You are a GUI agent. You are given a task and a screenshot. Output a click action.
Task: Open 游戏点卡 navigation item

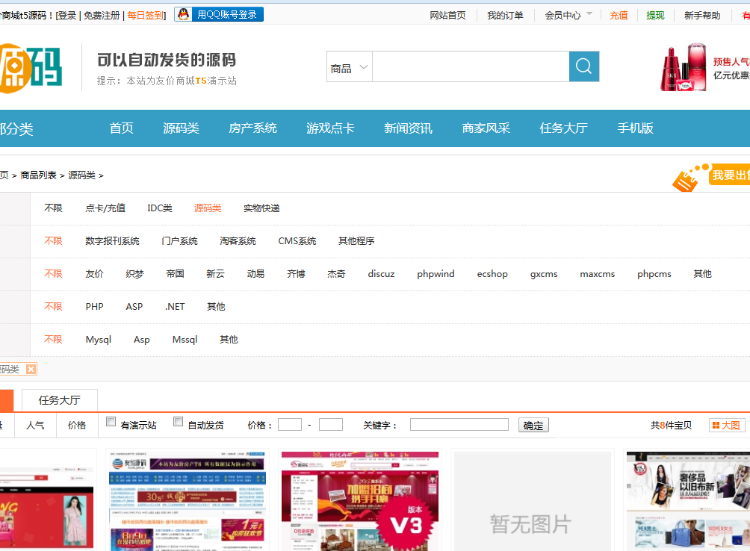click(330, 128)
